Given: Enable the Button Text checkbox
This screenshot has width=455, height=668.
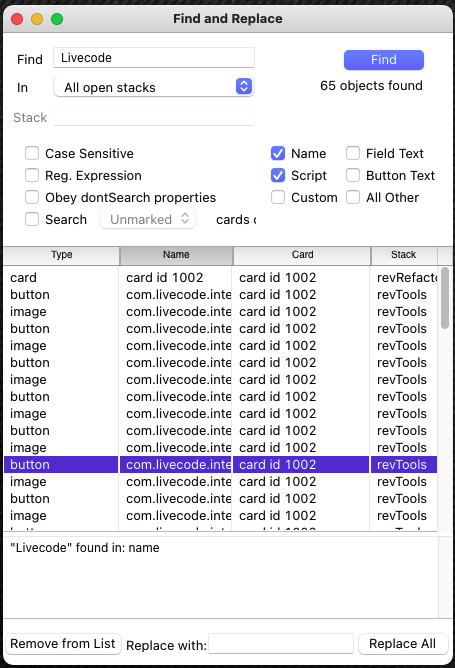Looking at the screenshot, I should [353, 175].
